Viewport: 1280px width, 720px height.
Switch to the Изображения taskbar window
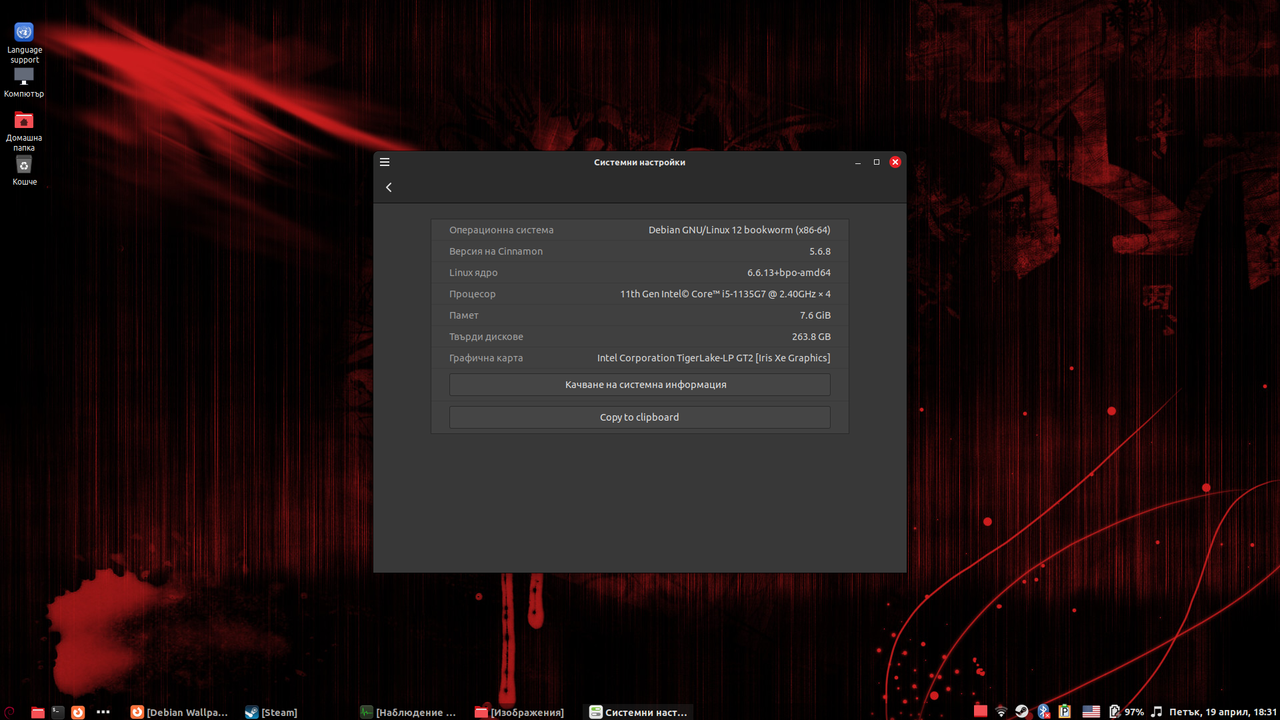tap(520, 712)
